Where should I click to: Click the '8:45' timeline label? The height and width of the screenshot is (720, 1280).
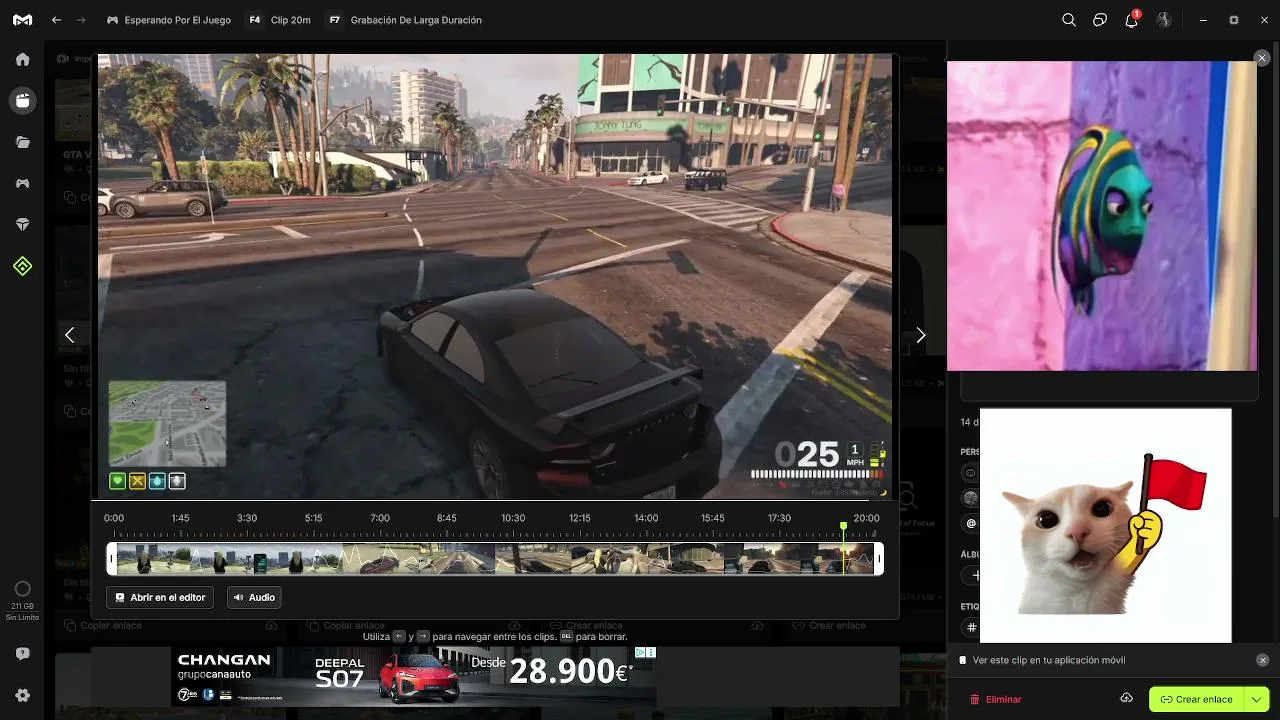tap(447, 518)
